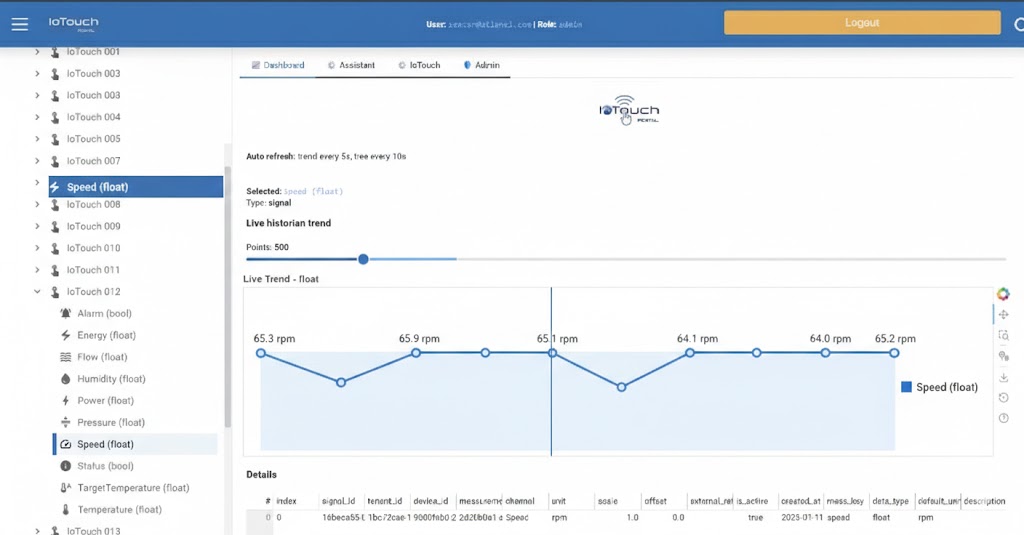The image size is (1024, 535).
Task: Open the hamburger navigation menu
Action: point(20,24)
